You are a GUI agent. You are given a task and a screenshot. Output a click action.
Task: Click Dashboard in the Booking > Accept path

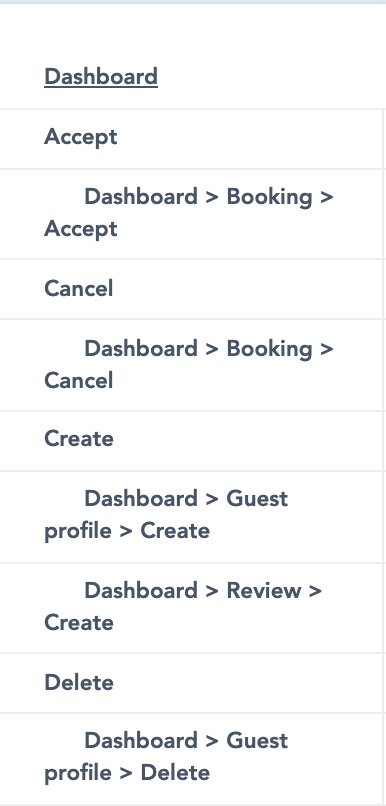tap(141, 197)
